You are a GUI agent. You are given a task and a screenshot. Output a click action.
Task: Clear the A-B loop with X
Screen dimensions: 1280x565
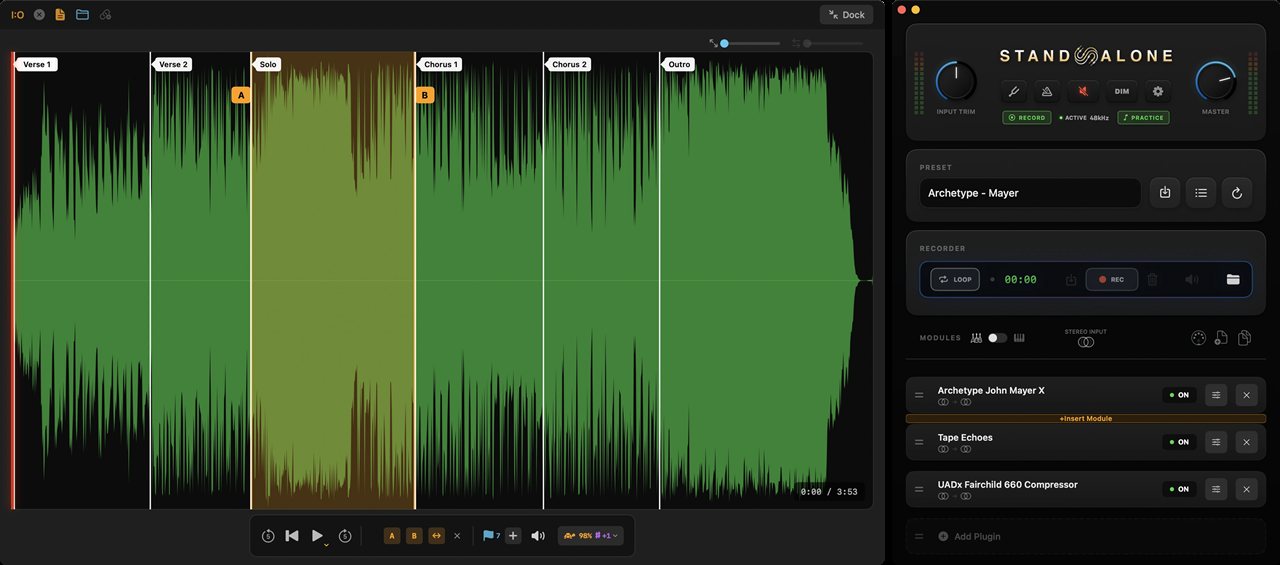click(458, 536)
